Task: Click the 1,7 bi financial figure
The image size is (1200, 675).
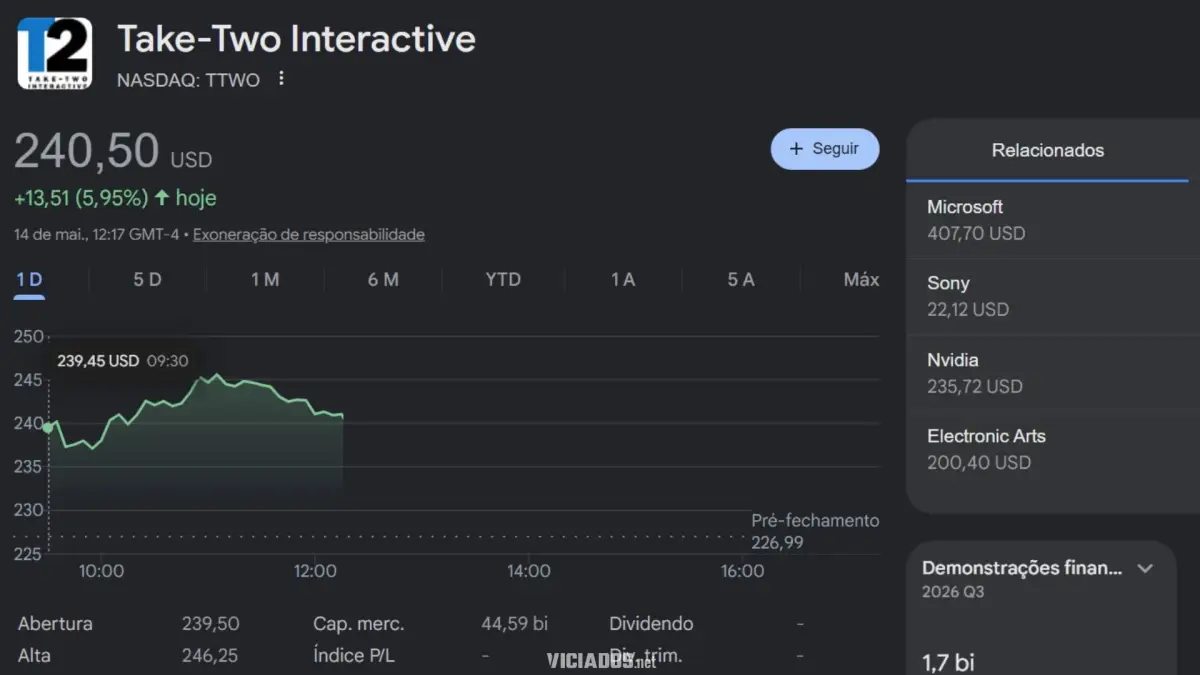Action: click(x=947, y=661)
